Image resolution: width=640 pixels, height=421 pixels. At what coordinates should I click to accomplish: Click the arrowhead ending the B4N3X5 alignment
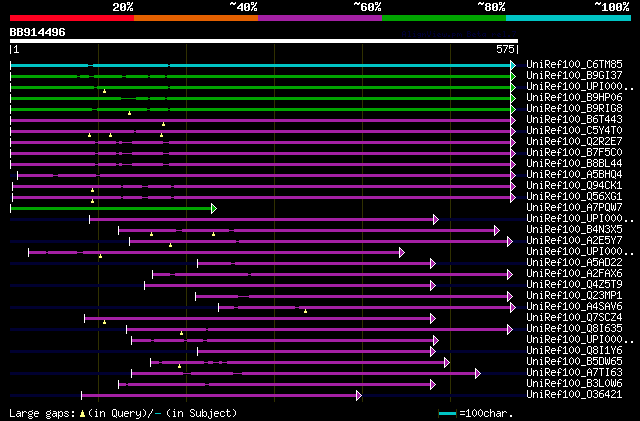[x=497, y=231]
